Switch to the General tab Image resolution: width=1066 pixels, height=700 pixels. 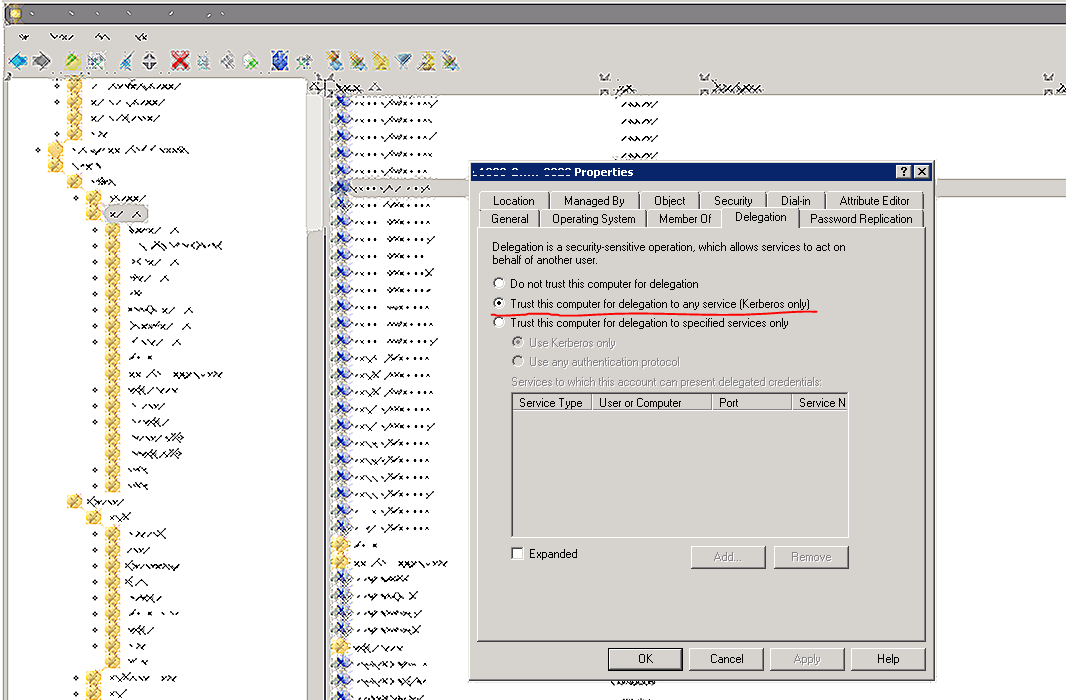[510, 219]
